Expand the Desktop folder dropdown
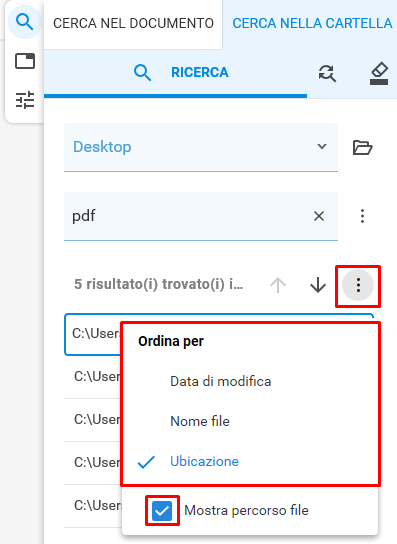Screen dimensions: 397x544 click(x=201, y=147)
